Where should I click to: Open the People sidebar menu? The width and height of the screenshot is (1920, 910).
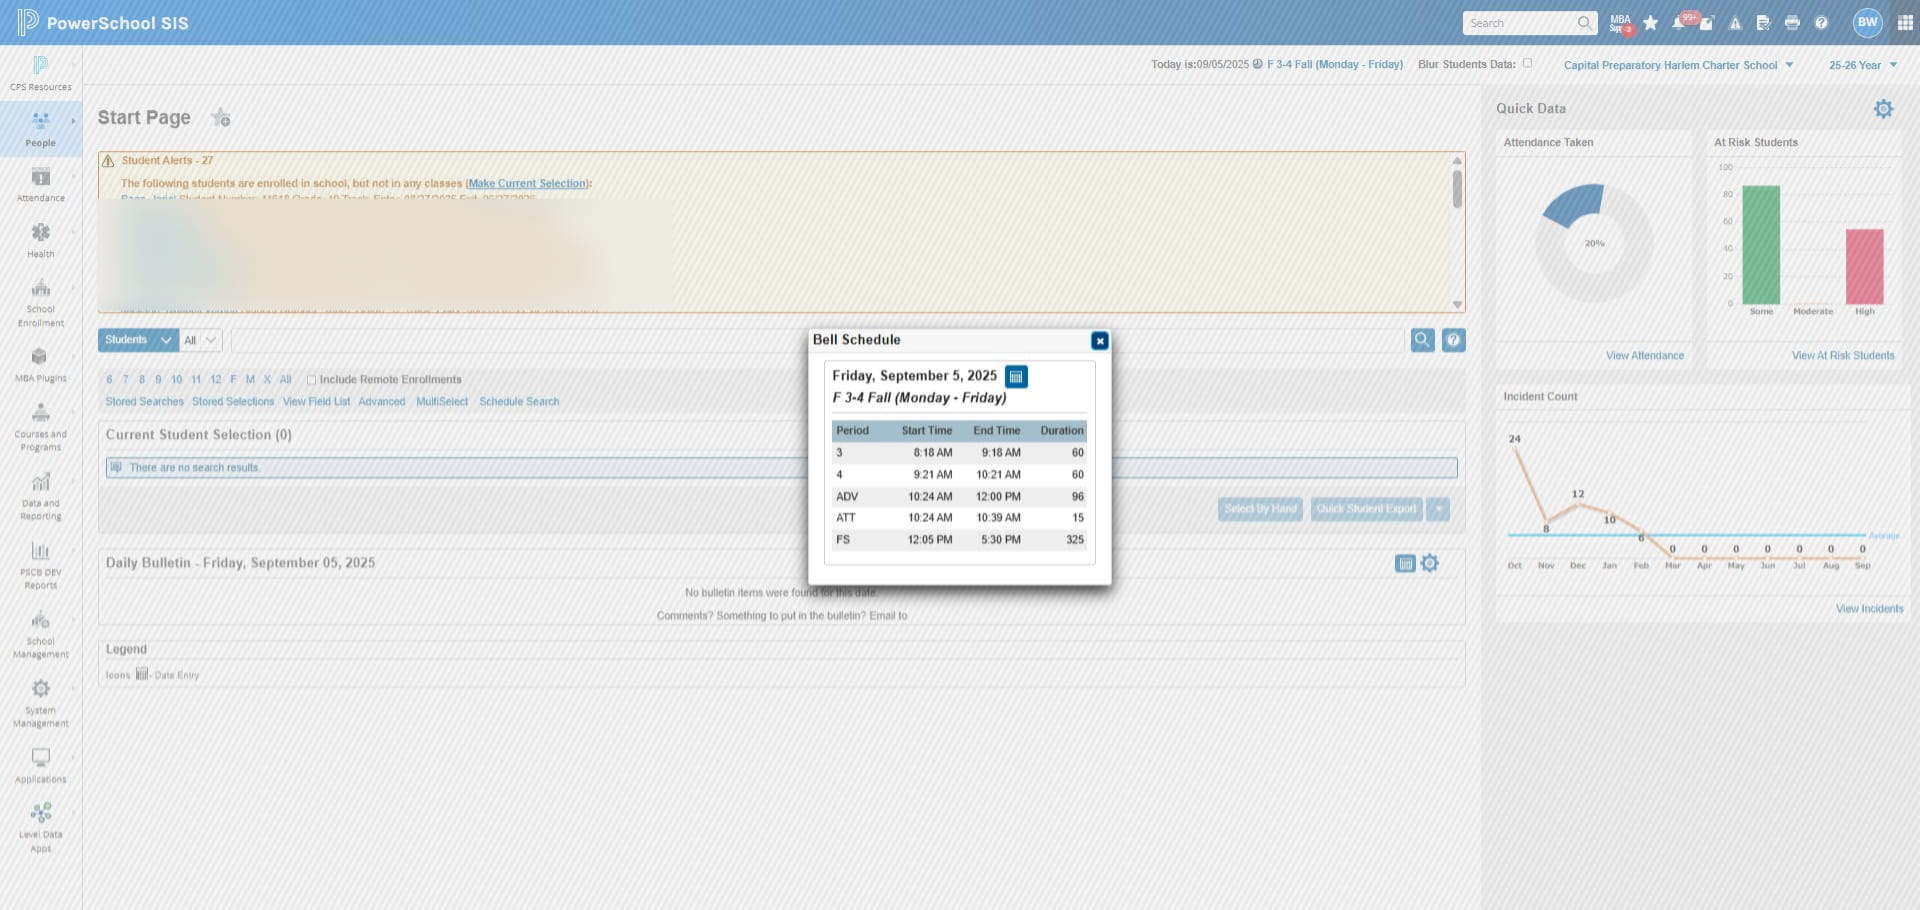(x=40, y=129)
